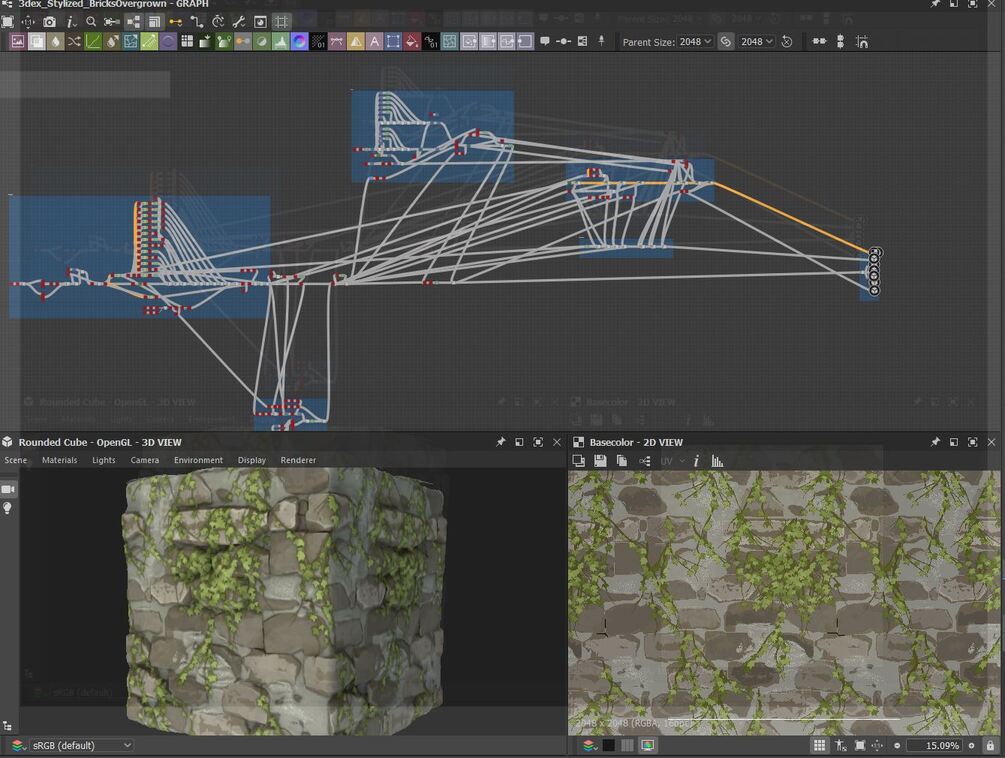Show image info in 2D view toolbar
Image resolution: width=1005 pixels, height=758 pixels.
(696, 461)
